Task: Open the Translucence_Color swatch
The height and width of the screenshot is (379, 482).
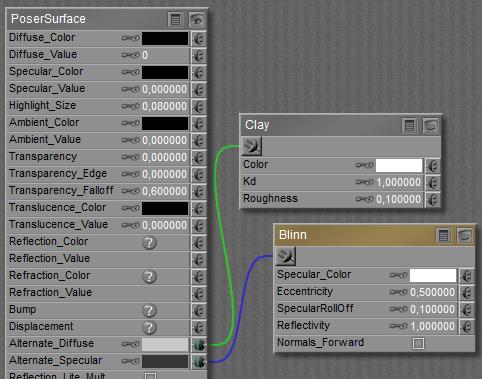Action: [x=165, y=208]
